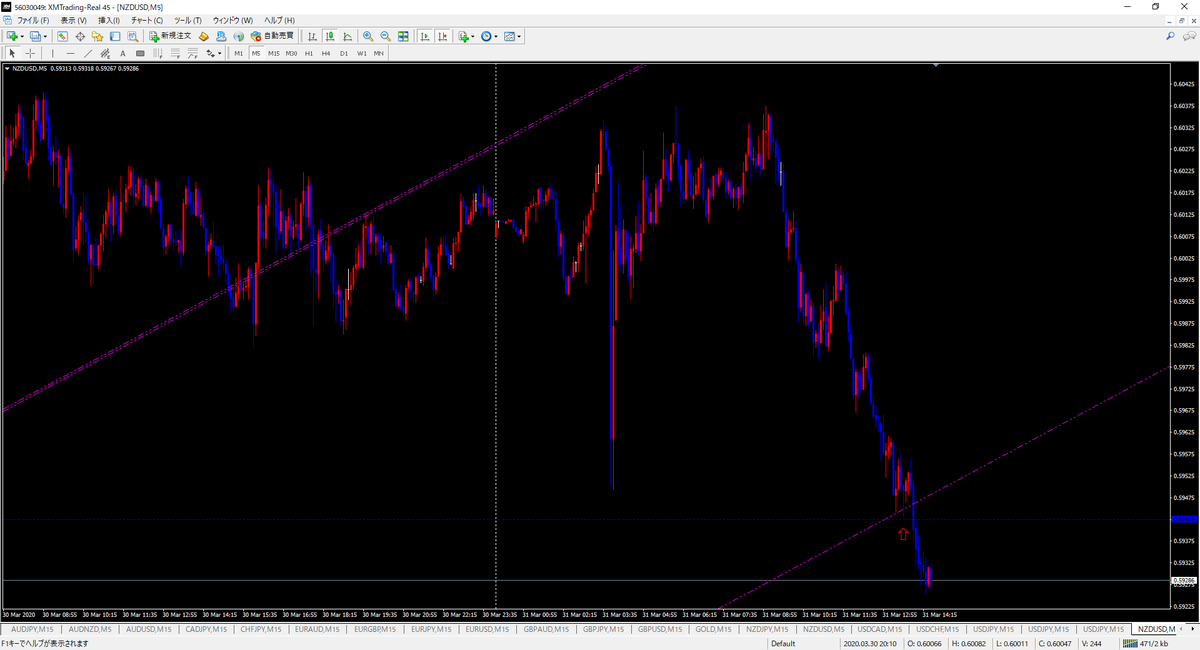Screen dimensions: 1200x650
Task: Open the Market Watch window
Action: click(x=62, y=36)
